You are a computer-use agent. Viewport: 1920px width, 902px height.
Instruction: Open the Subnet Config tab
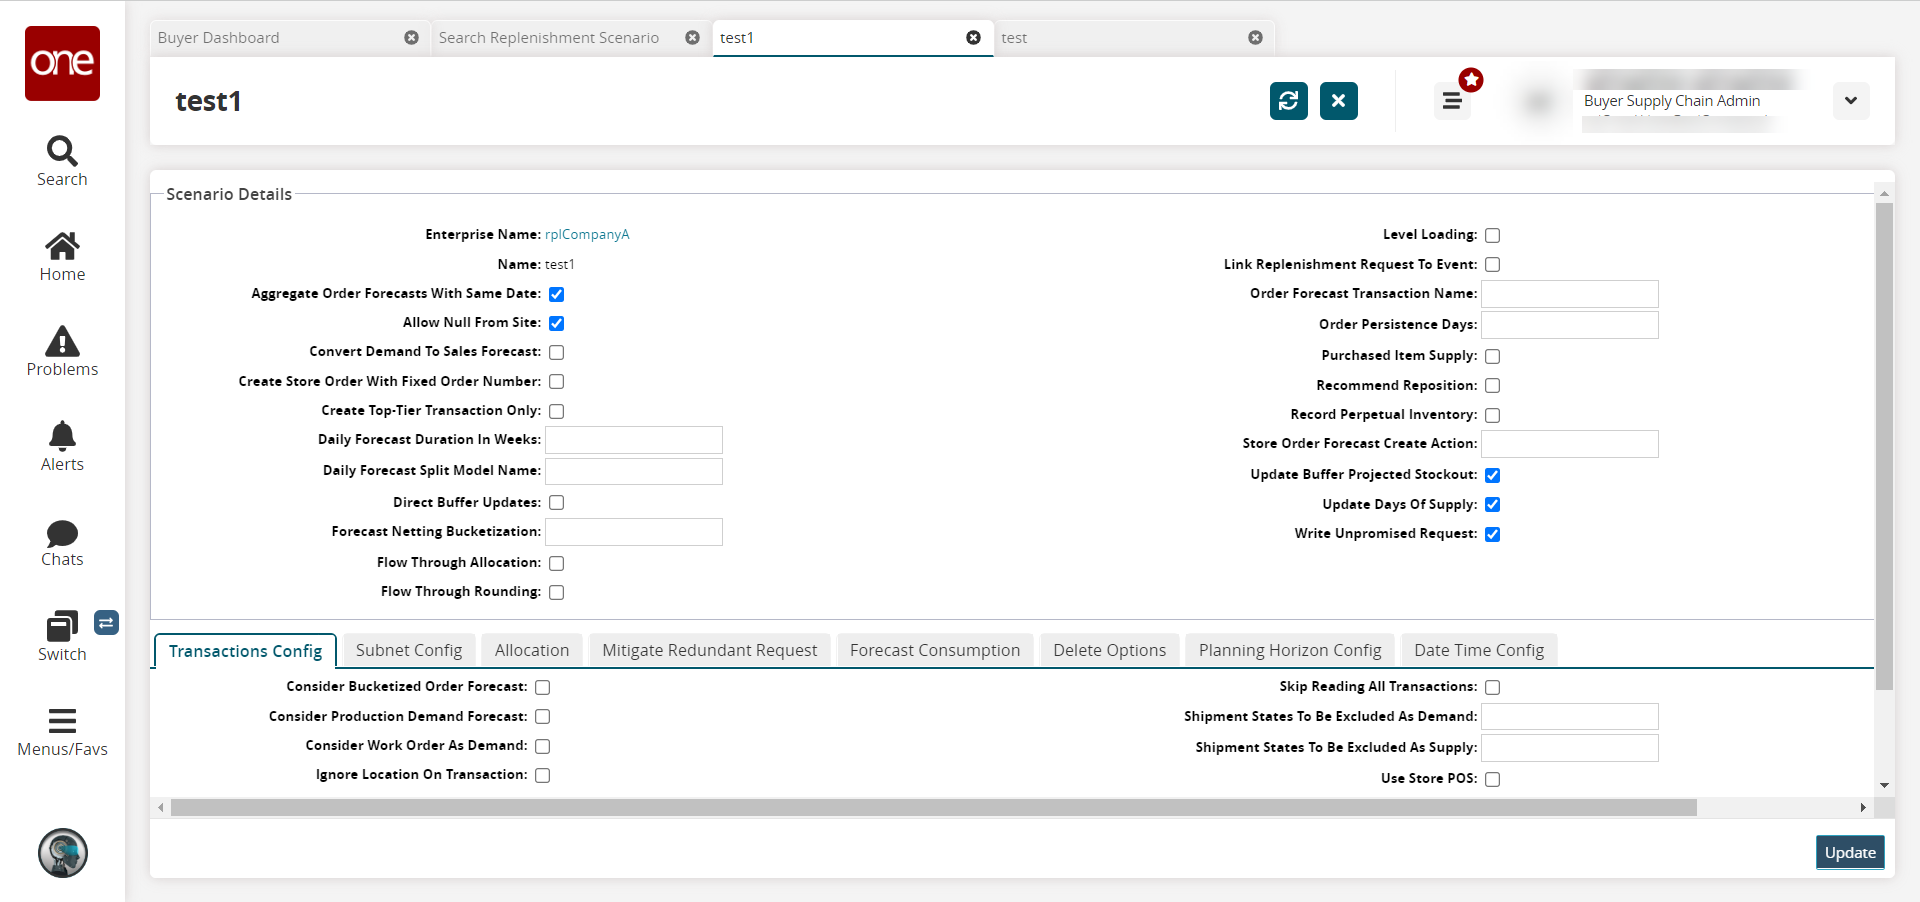tap(409, 650)
